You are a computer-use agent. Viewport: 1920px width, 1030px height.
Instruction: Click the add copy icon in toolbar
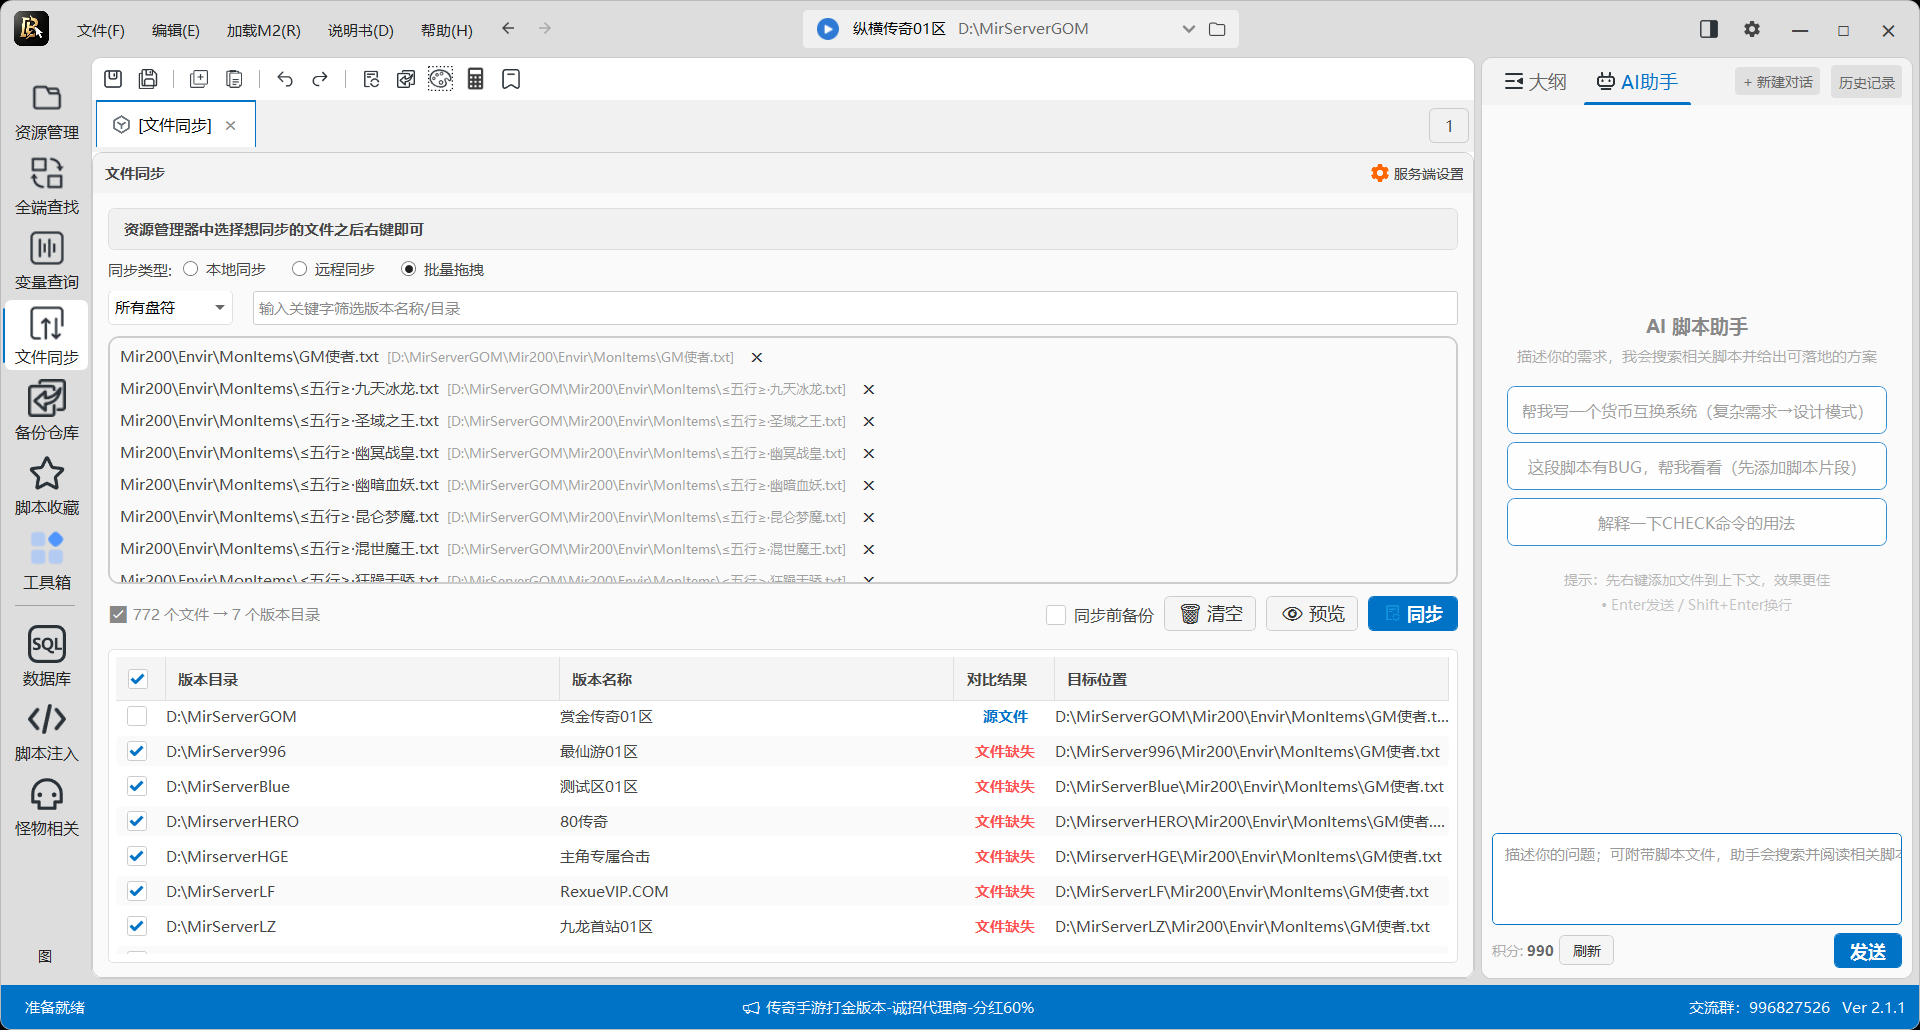tap(199, 79)
